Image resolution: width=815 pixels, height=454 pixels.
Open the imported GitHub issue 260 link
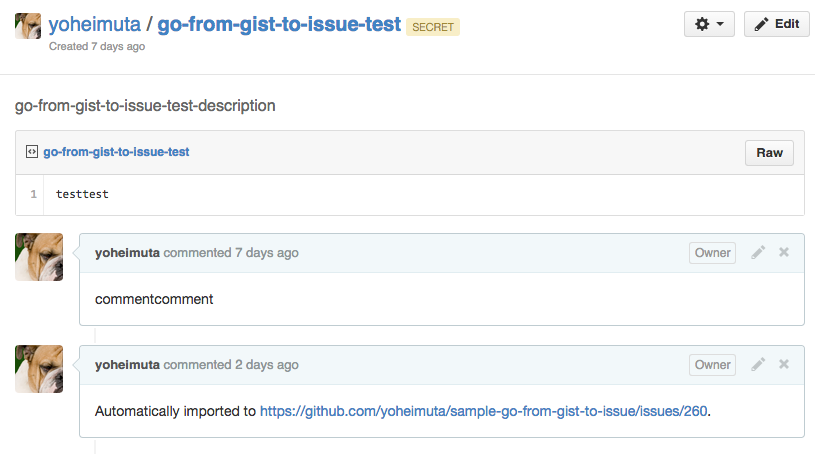484,411
